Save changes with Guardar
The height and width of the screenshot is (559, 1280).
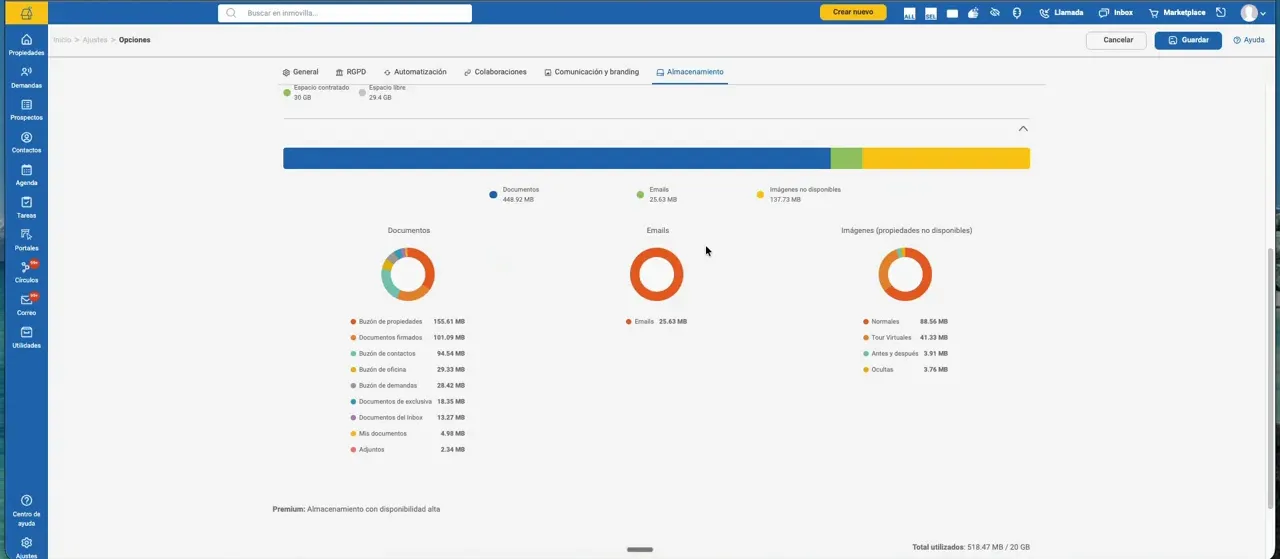click(1188, 40)
